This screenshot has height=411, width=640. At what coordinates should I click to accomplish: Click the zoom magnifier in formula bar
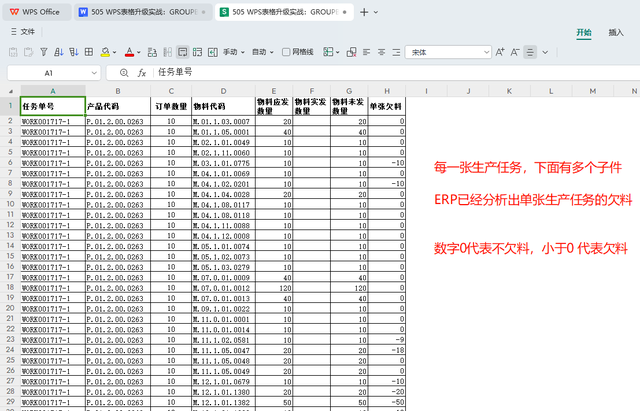(124, 73)
